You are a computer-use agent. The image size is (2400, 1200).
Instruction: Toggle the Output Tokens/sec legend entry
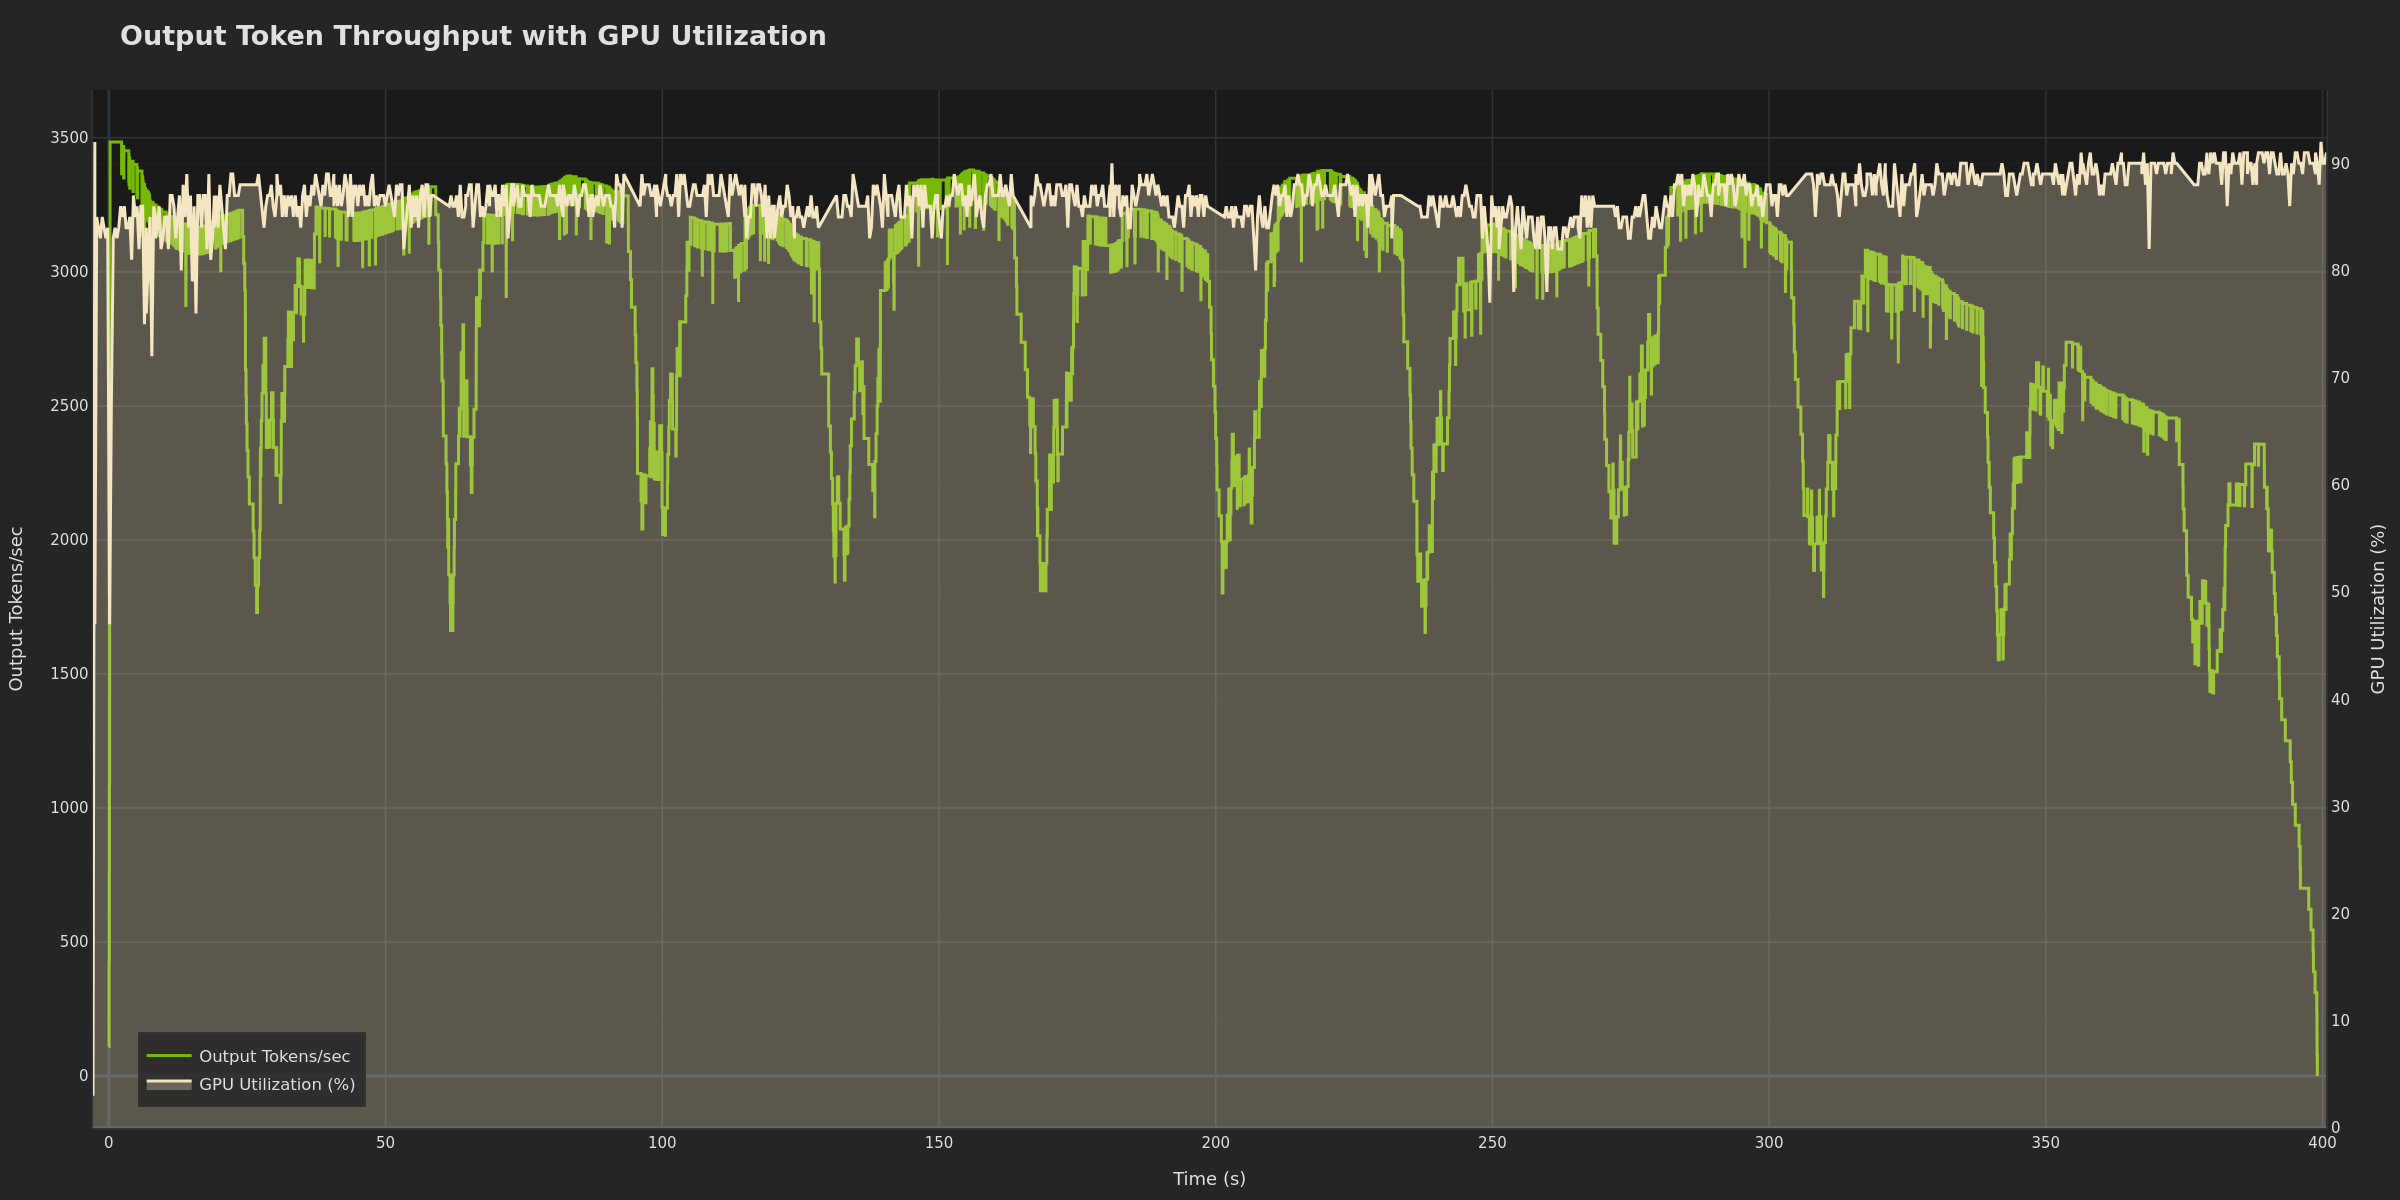[274, 1055]
